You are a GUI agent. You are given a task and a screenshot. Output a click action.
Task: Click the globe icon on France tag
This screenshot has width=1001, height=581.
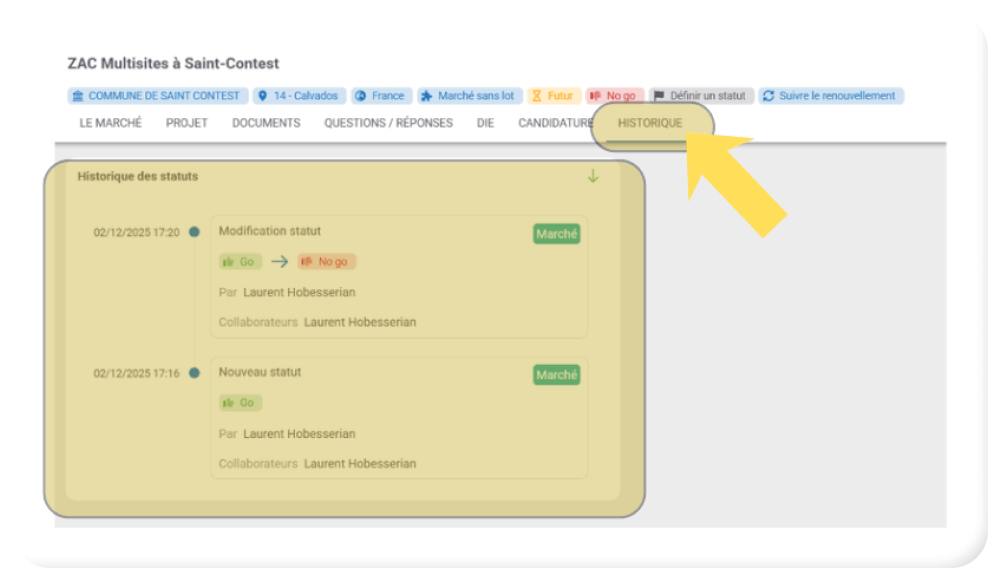coord(361,96)
